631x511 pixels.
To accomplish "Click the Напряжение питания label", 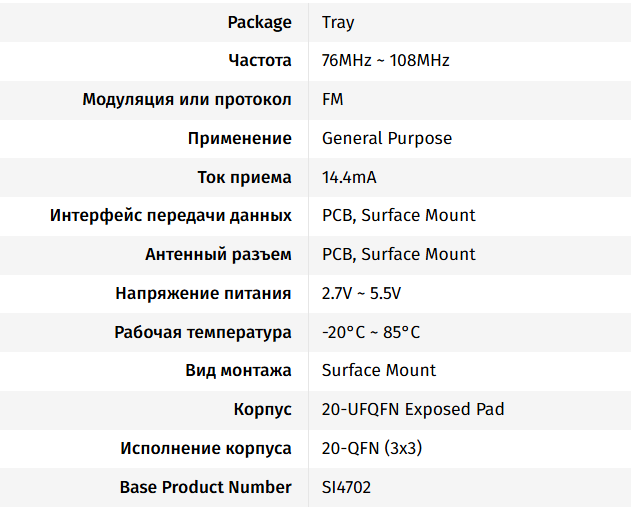I will point(203,293).
